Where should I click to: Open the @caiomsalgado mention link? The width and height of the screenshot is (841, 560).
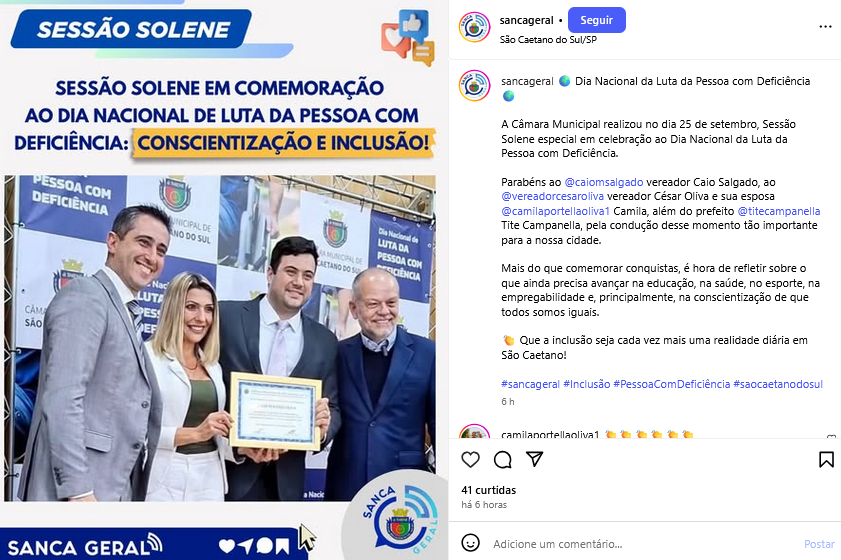[x=603, y=182]
